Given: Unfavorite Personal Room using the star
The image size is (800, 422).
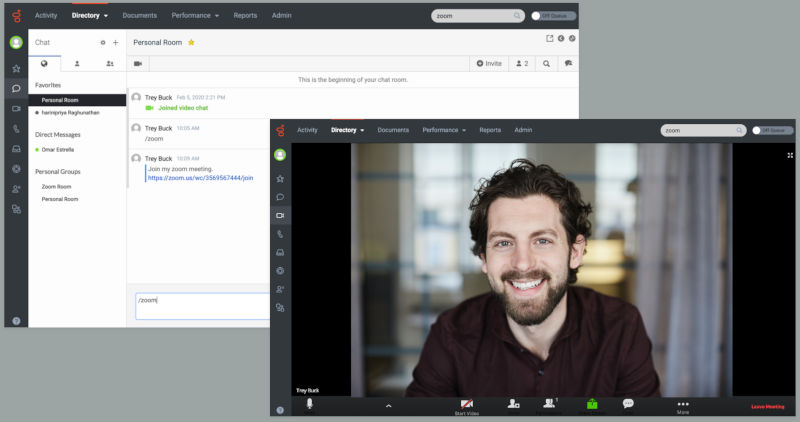Looking at the screenshot, I should pos(191,42).
